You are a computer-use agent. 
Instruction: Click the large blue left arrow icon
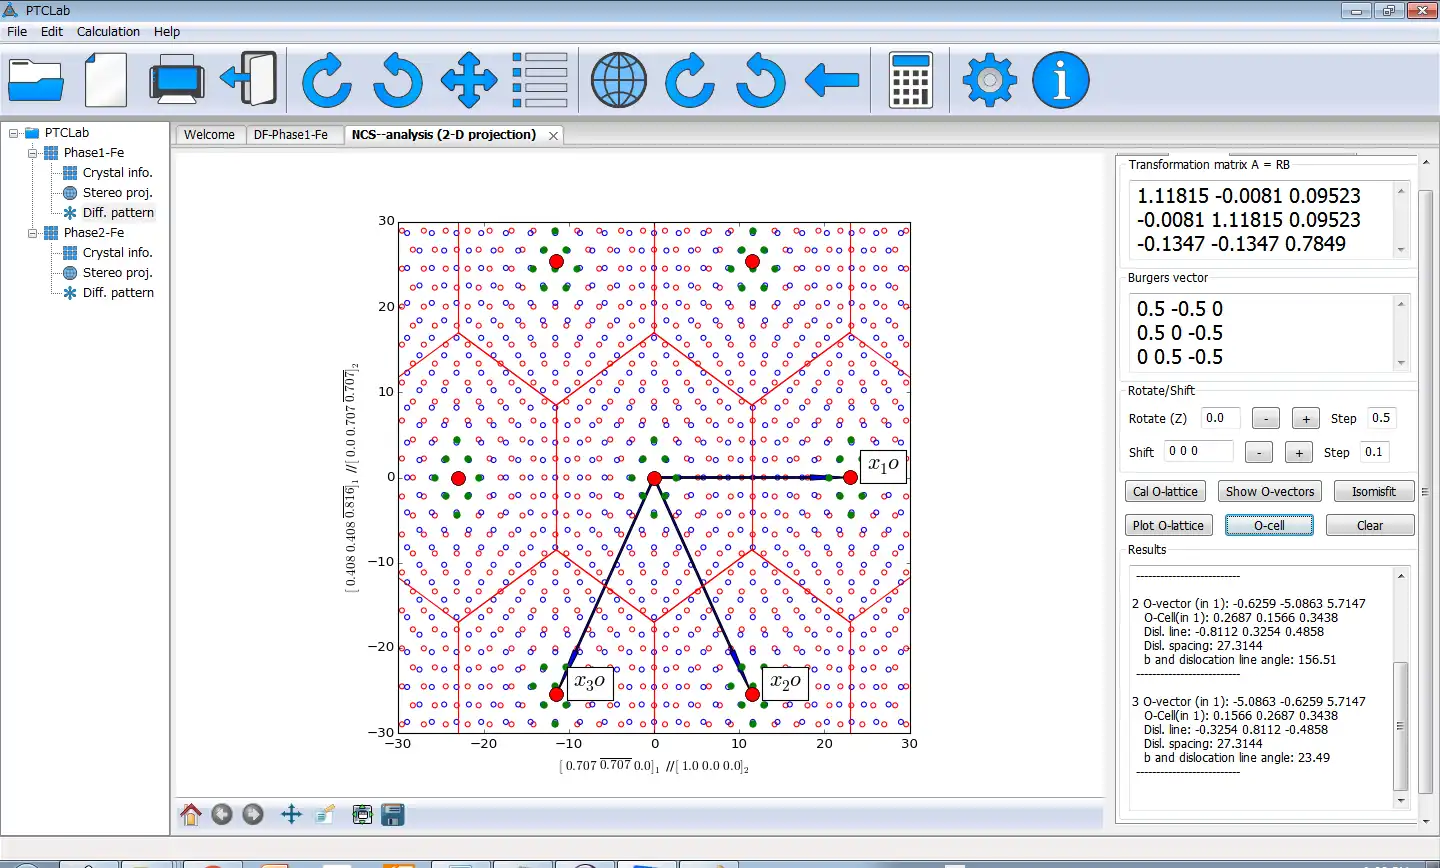831,80
